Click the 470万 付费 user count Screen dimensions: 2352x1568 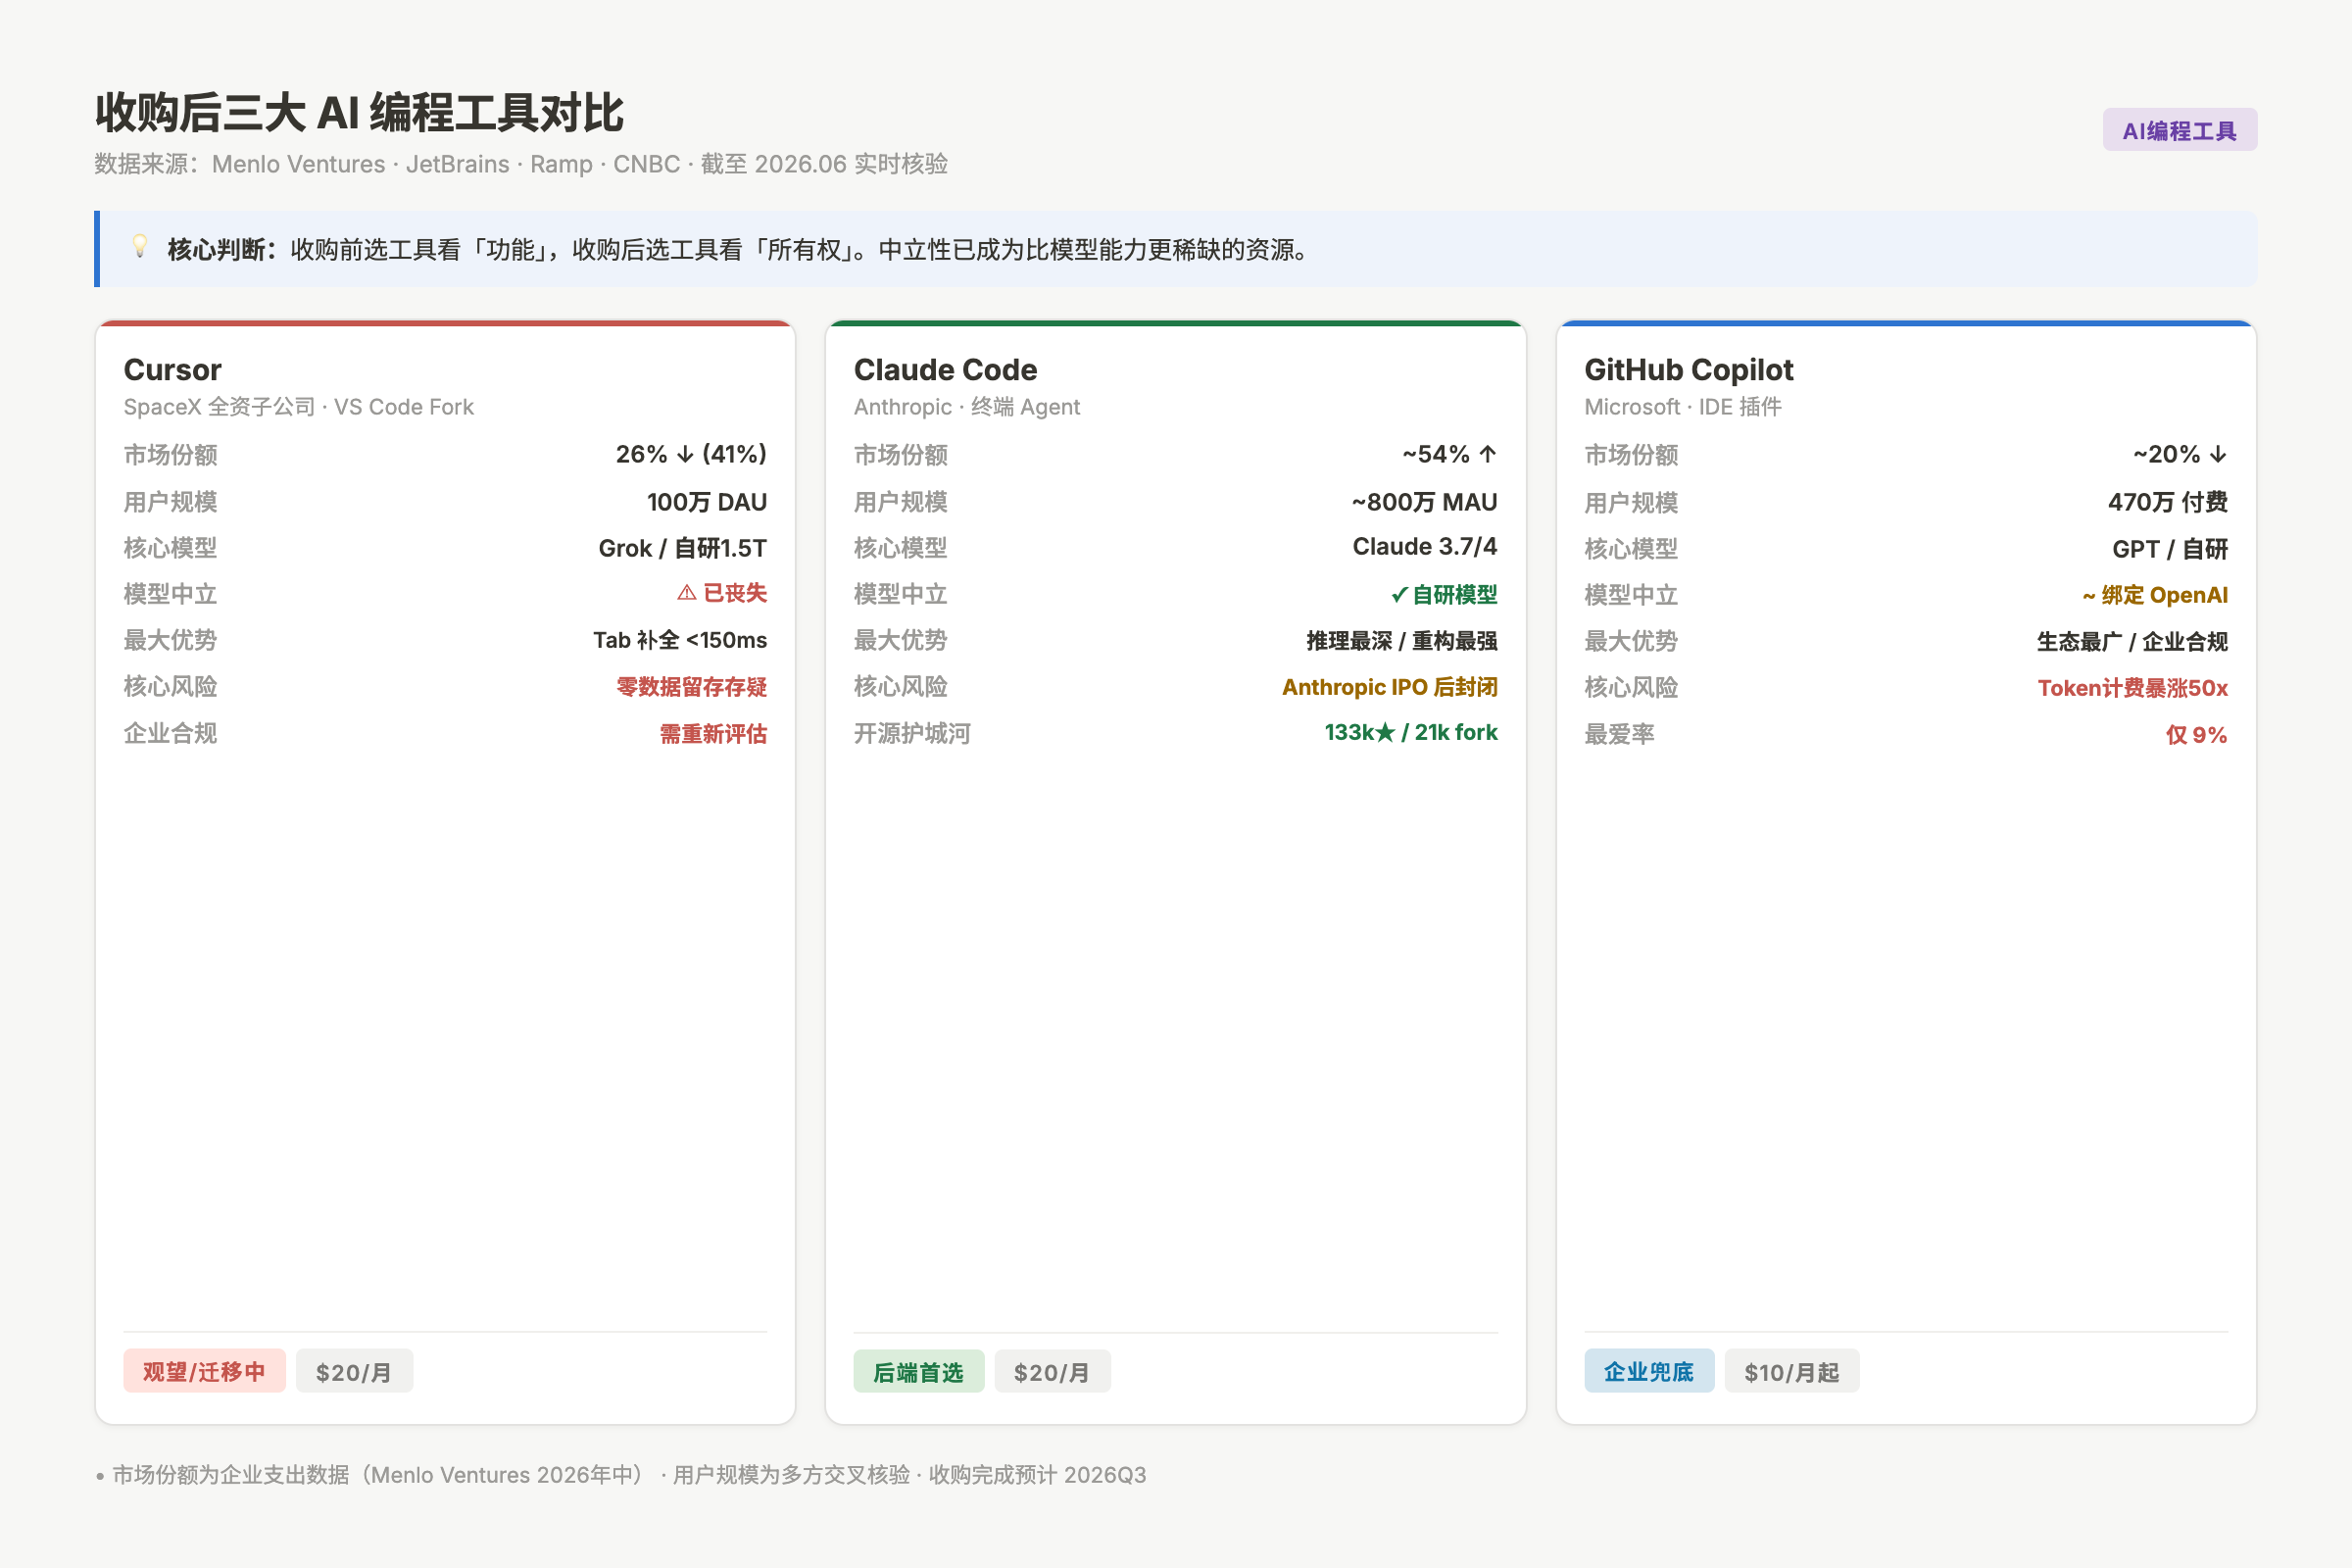(x=2168, y=502)
